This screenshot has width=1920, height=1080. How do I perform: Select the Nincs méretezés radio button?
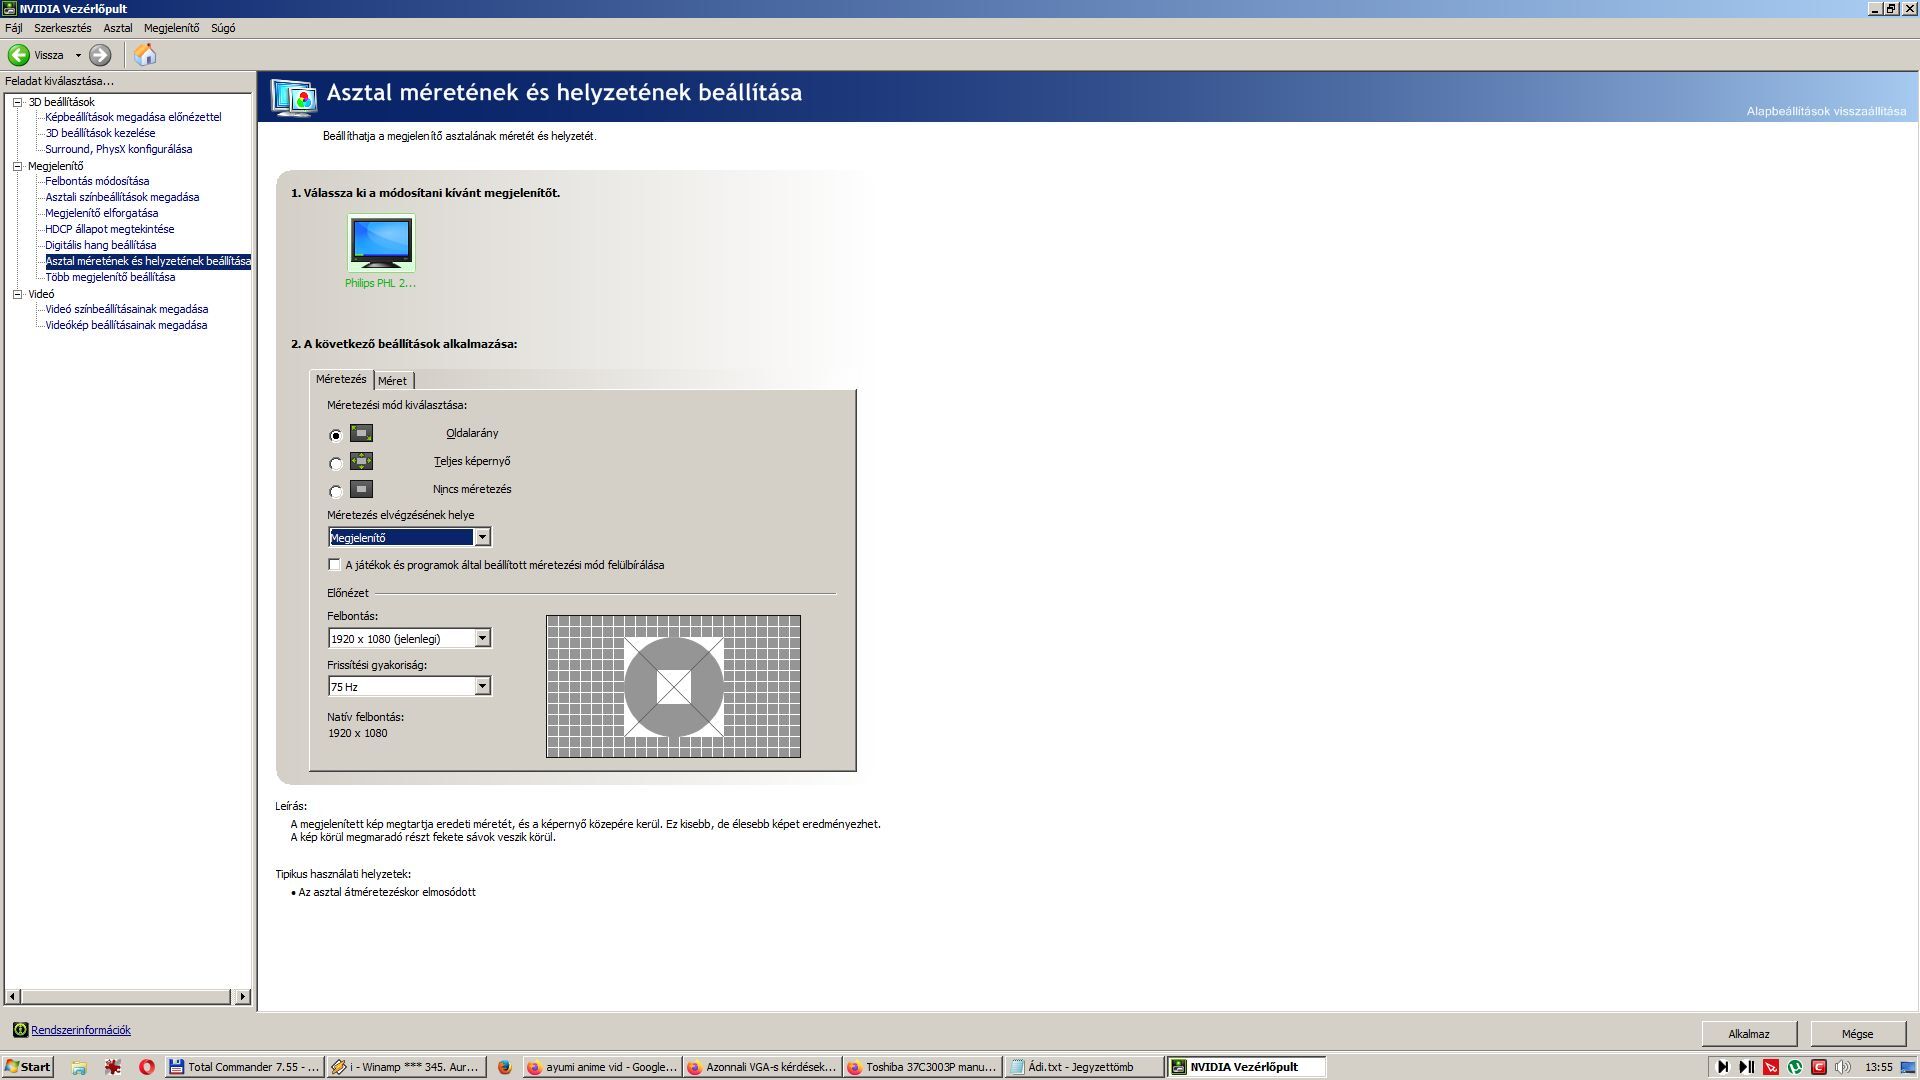tap(336, 491)
